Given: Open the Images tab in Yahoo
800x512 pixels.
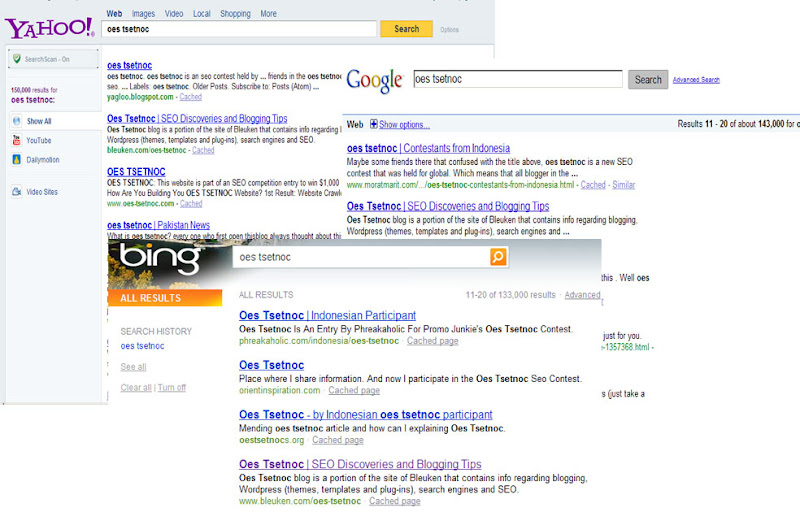Looking at the screenshot, I should point(143,14).
